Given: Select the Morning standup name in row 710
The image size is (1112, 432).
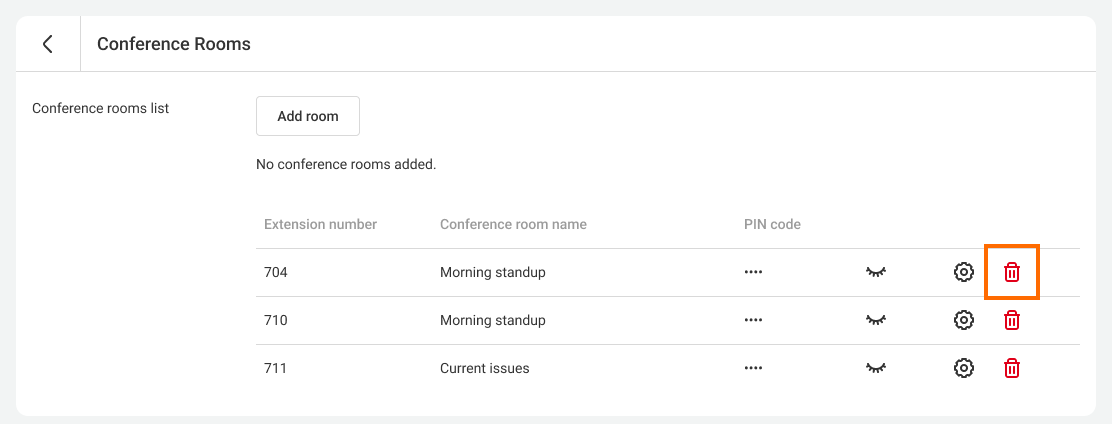Looking at the screenshot, I should (x=493, y=320).
